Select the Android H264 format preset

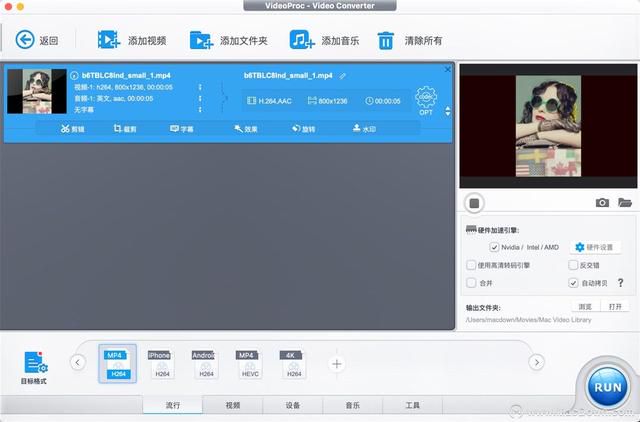[203, 364]
